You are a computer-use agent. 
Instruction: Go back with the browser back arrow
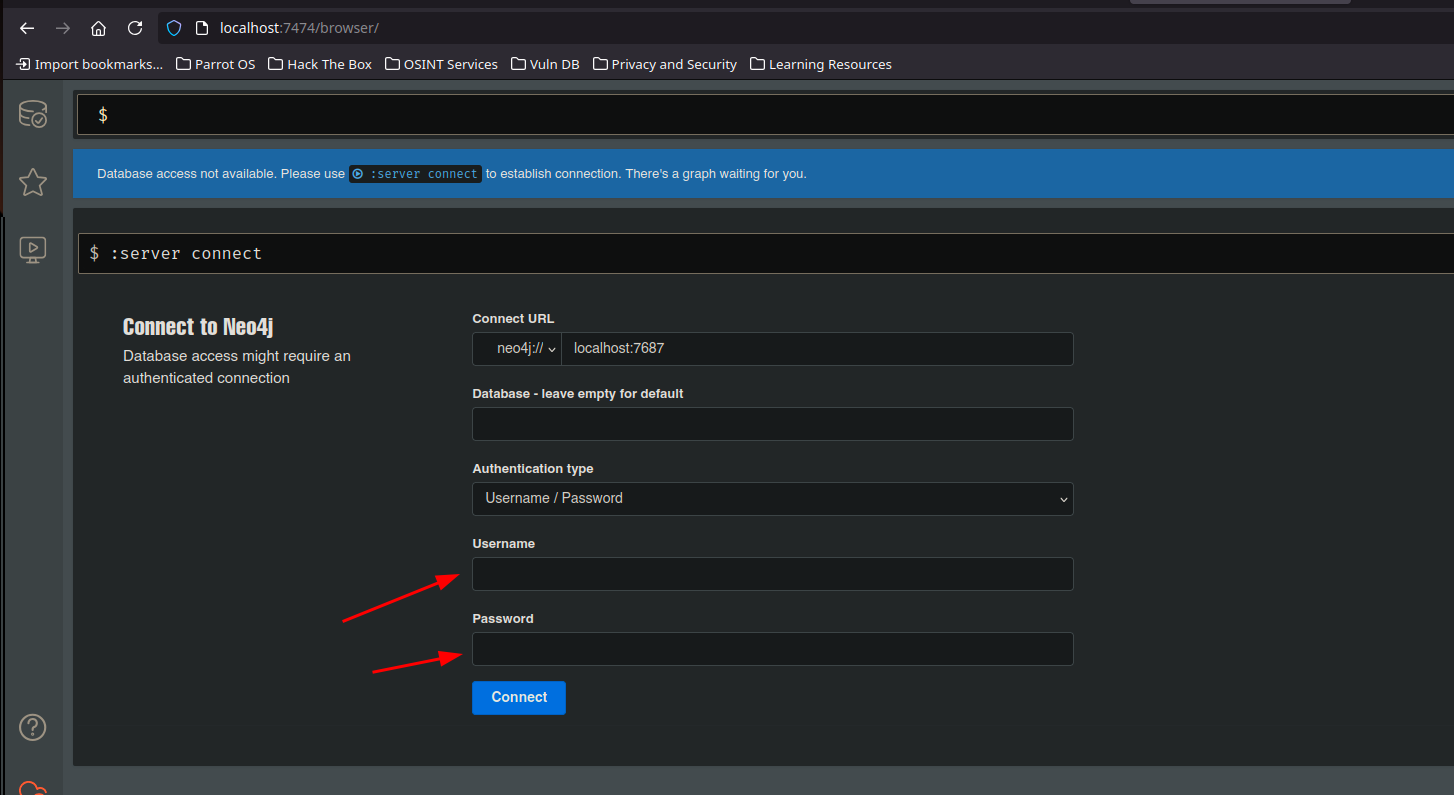coord(27,28)
